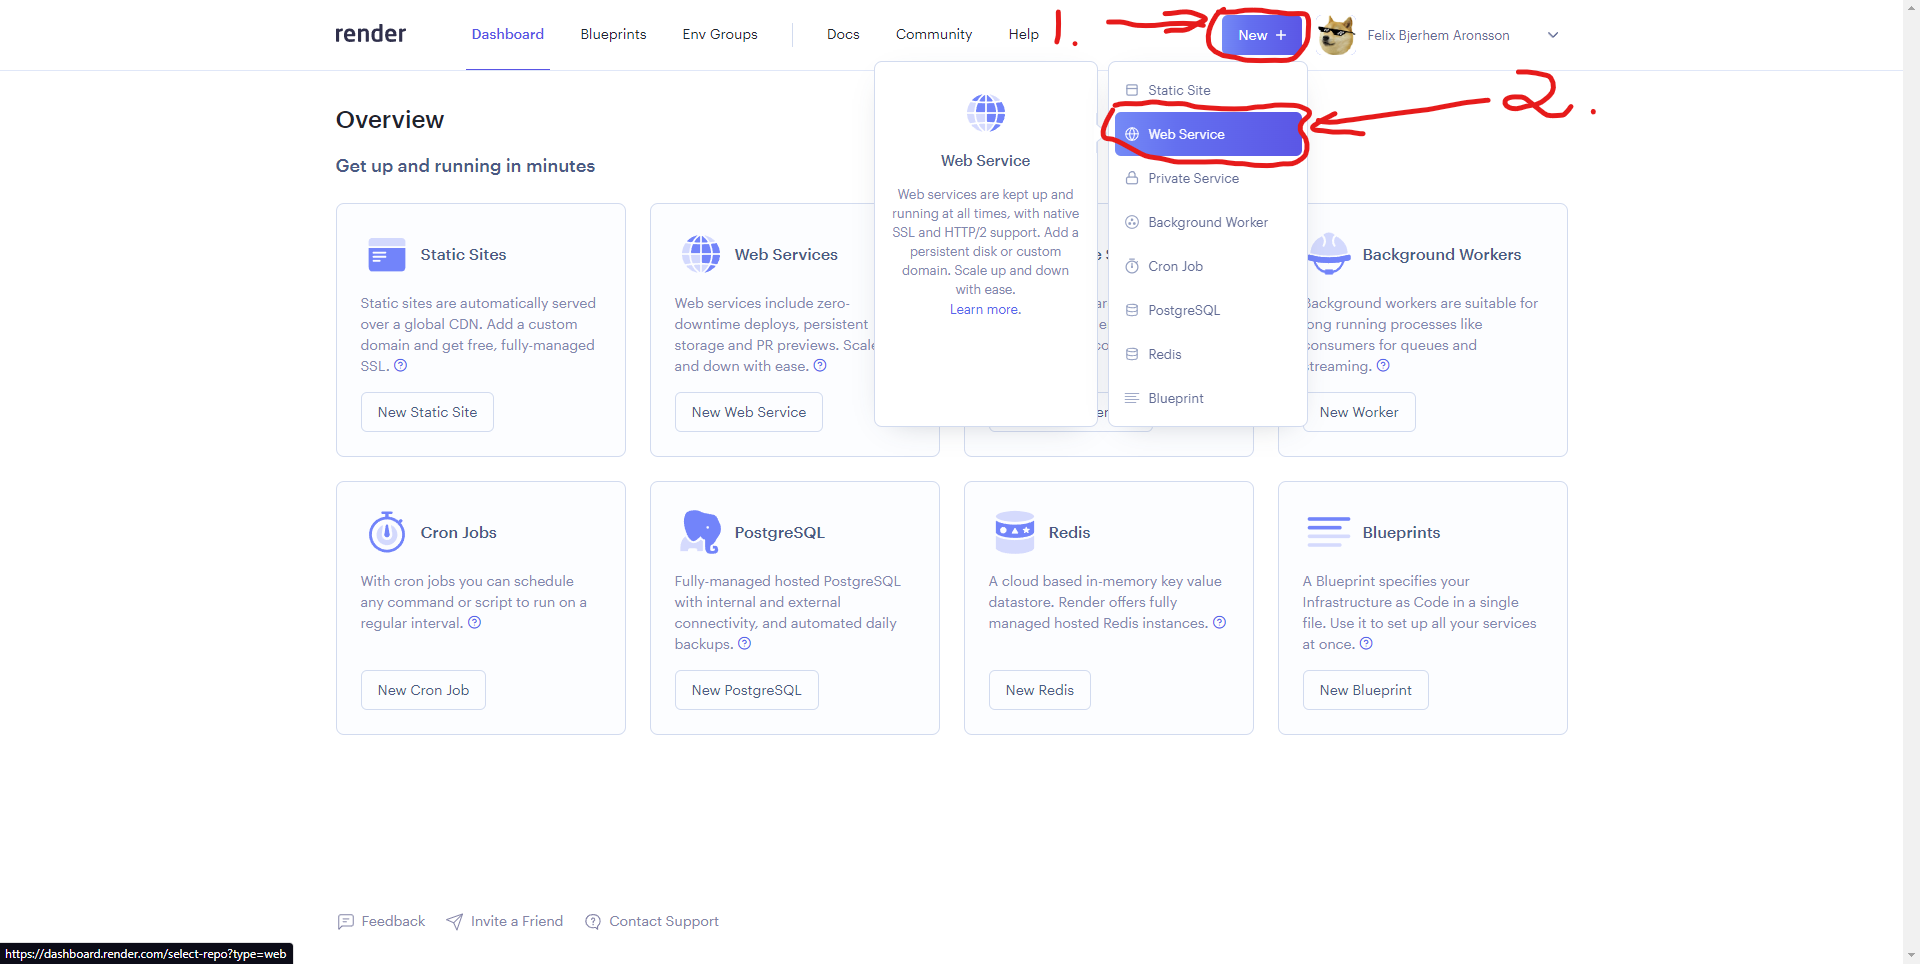Select Cron Job from New menu

1208,266
